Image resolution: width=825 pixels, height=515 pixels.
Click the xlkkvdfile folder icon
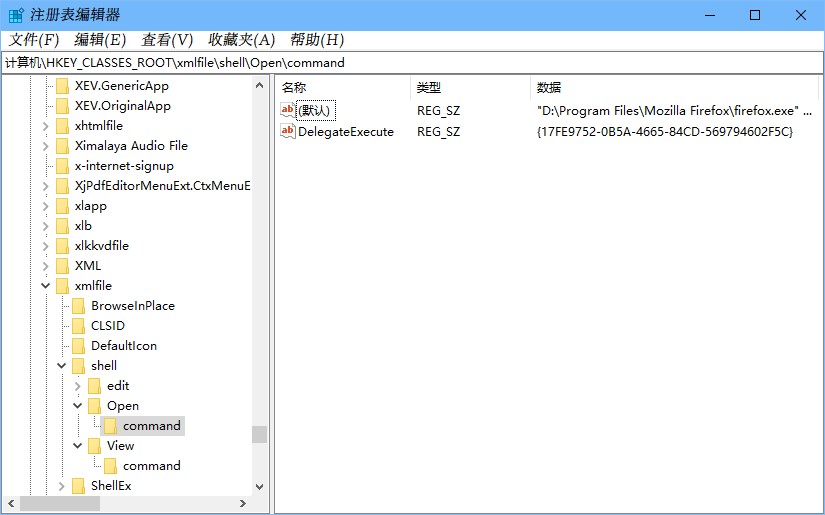pyautogui.click(x=63, y=246)
